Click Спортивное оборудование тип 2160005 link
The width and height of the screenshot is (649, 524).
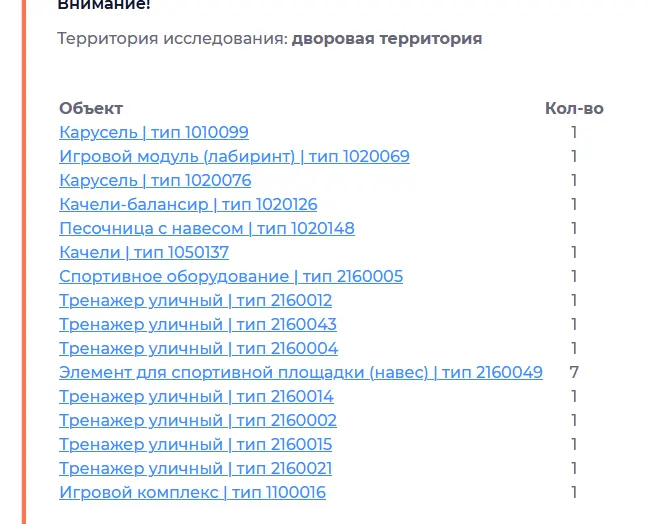pyautogui.click(x=231, y=276)
